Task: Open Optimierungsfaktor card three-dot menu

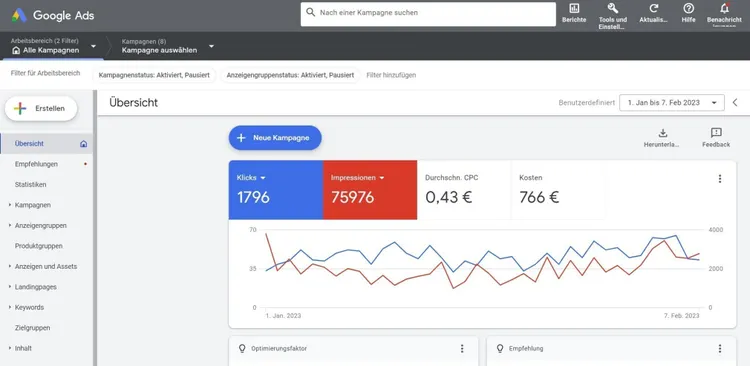Action: [x=462, y=348]
